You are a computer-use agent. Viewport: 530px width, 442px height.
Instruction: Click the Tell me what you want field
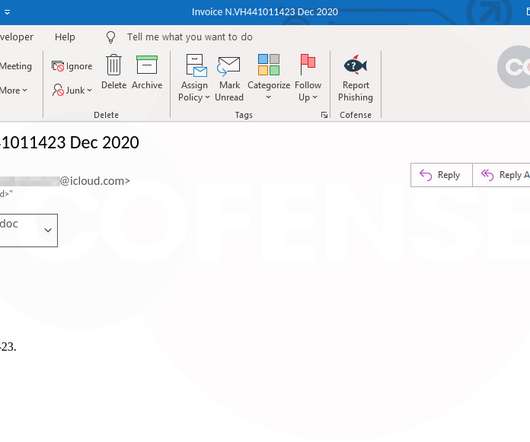[190, 37]
